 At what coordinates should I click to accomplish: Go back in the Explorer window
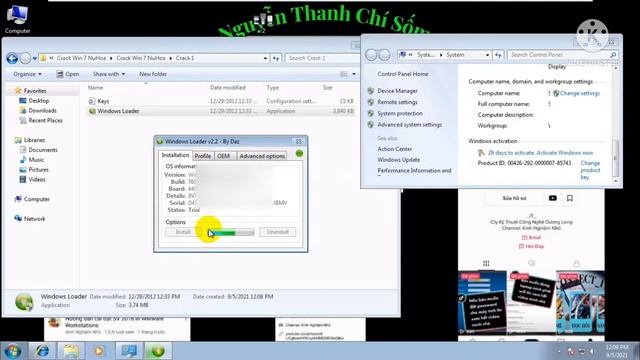(12, 58)
